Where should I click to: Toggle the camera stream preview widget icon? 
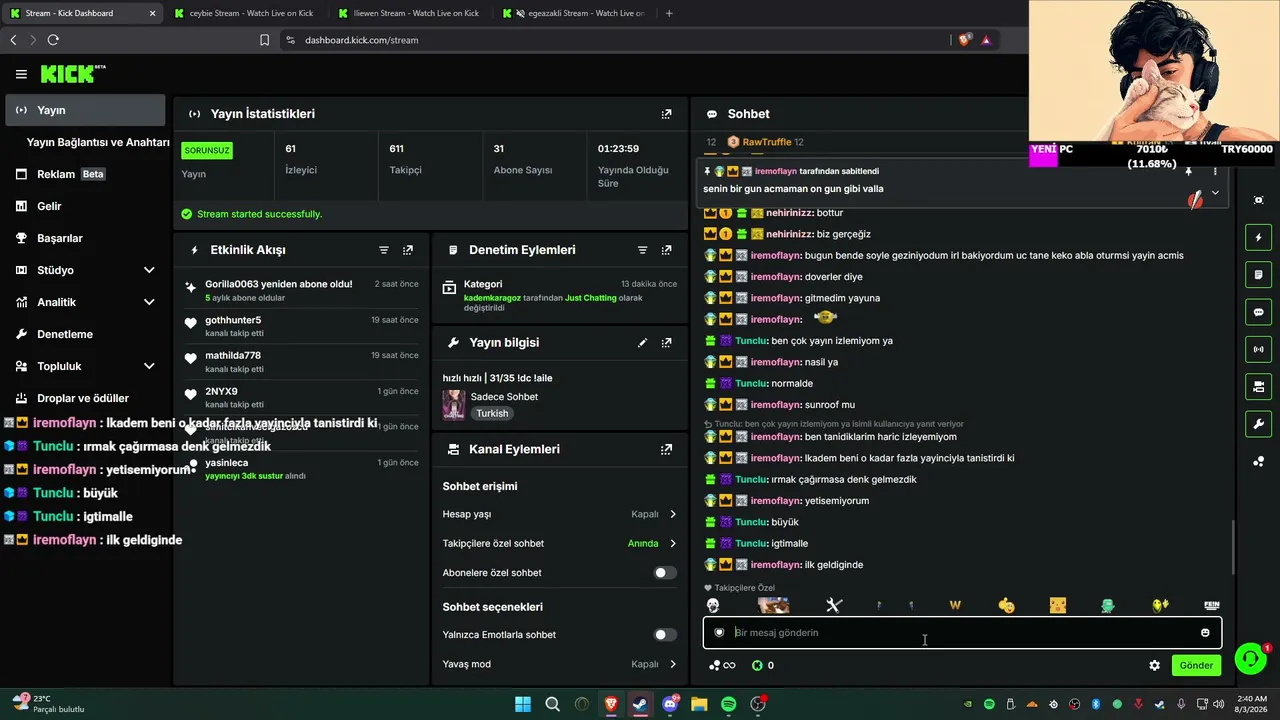[x=1259, y=386]
